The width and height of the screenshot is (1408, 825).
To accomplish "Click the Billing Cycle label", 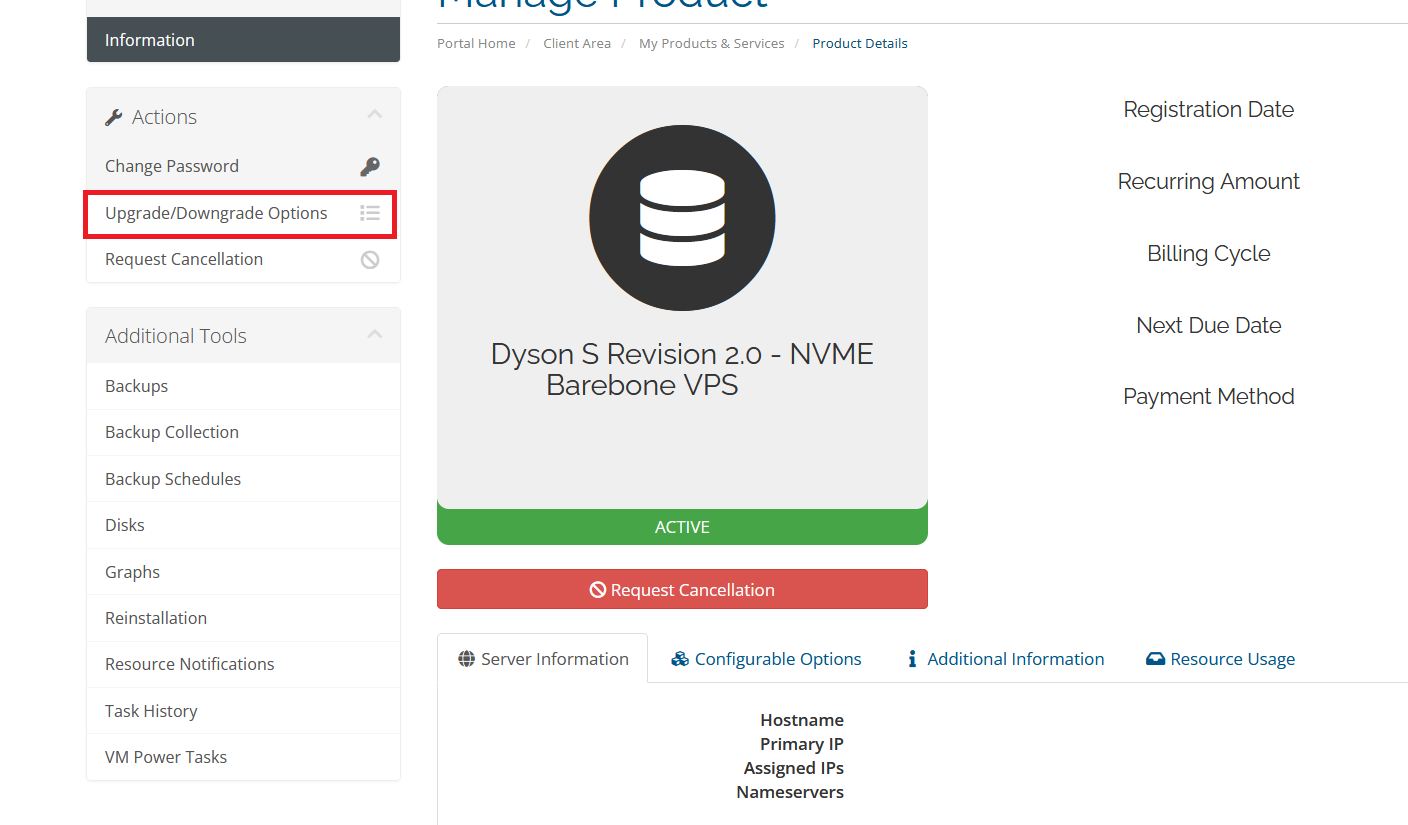I will (1208, 254).
